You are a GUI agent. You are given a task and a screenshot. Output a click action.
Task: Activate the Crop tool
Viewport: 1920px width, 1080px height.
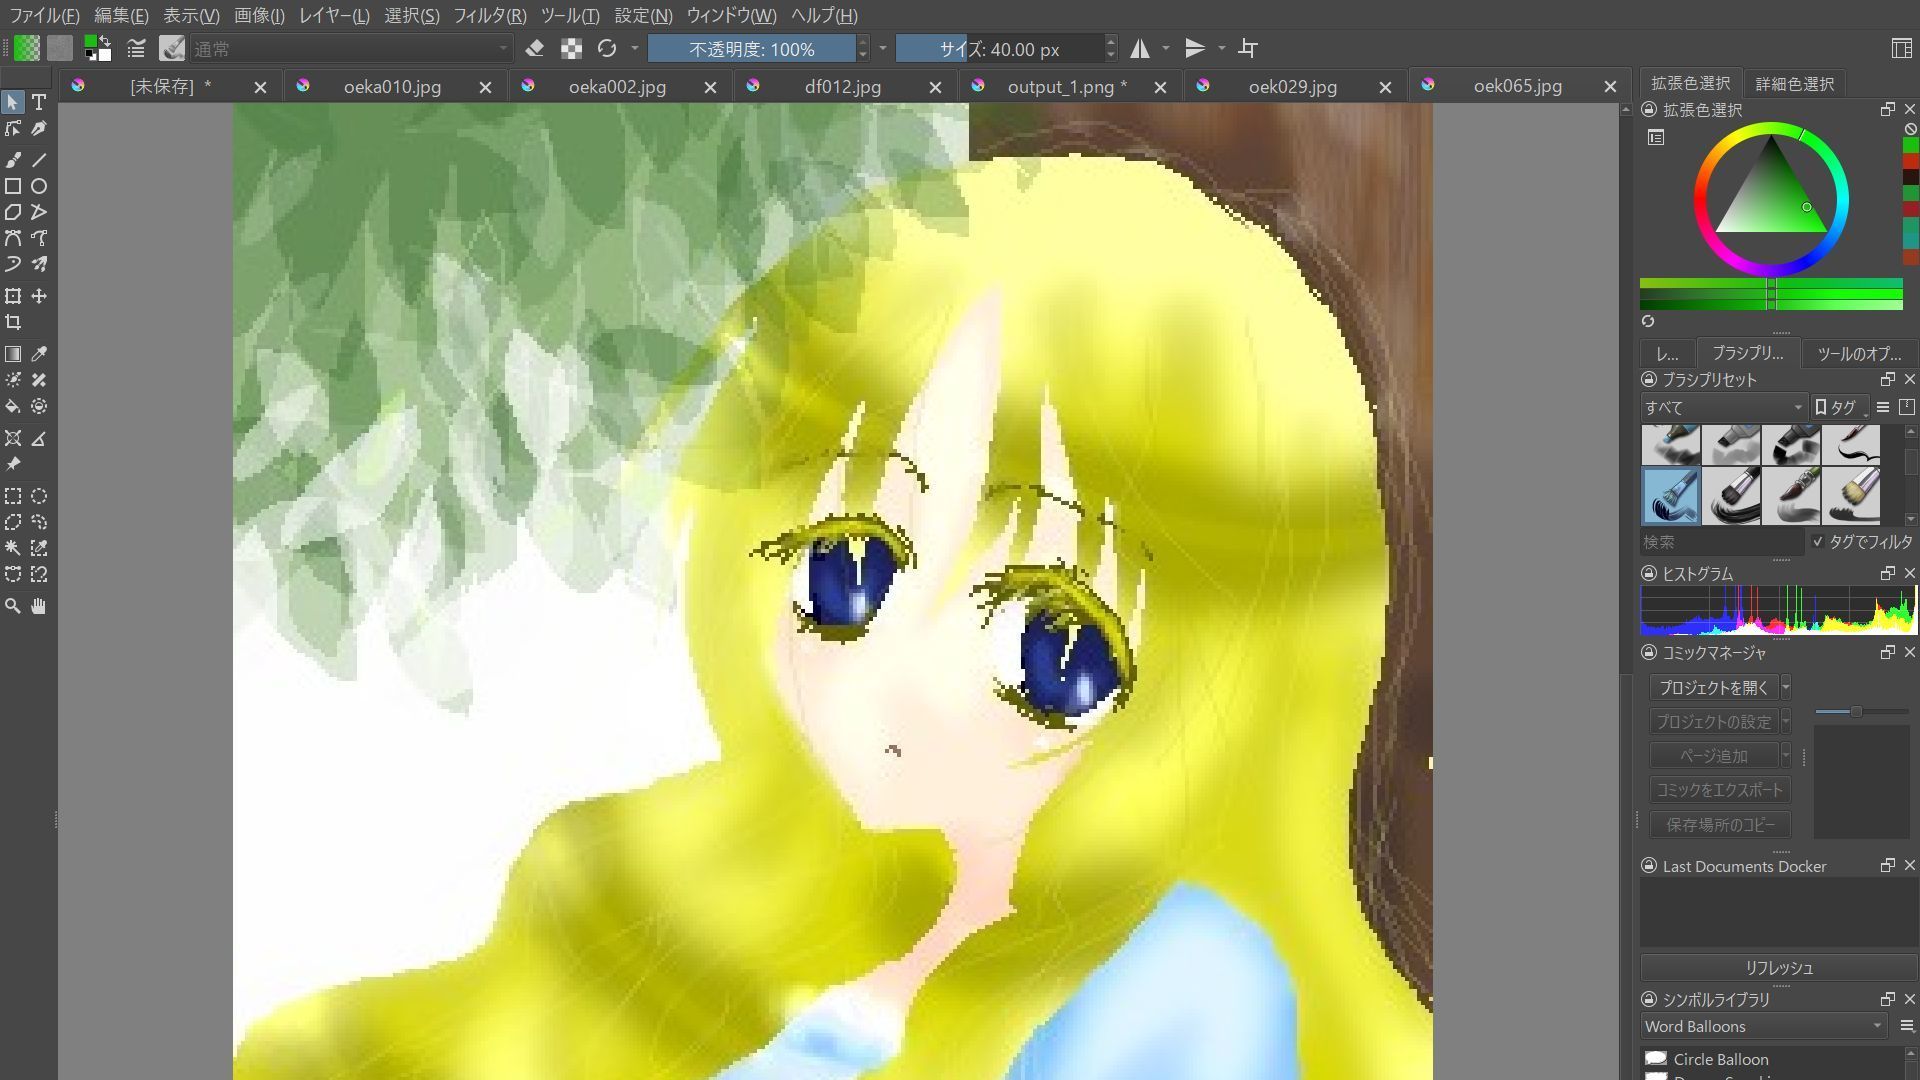(x=13, y=322)
